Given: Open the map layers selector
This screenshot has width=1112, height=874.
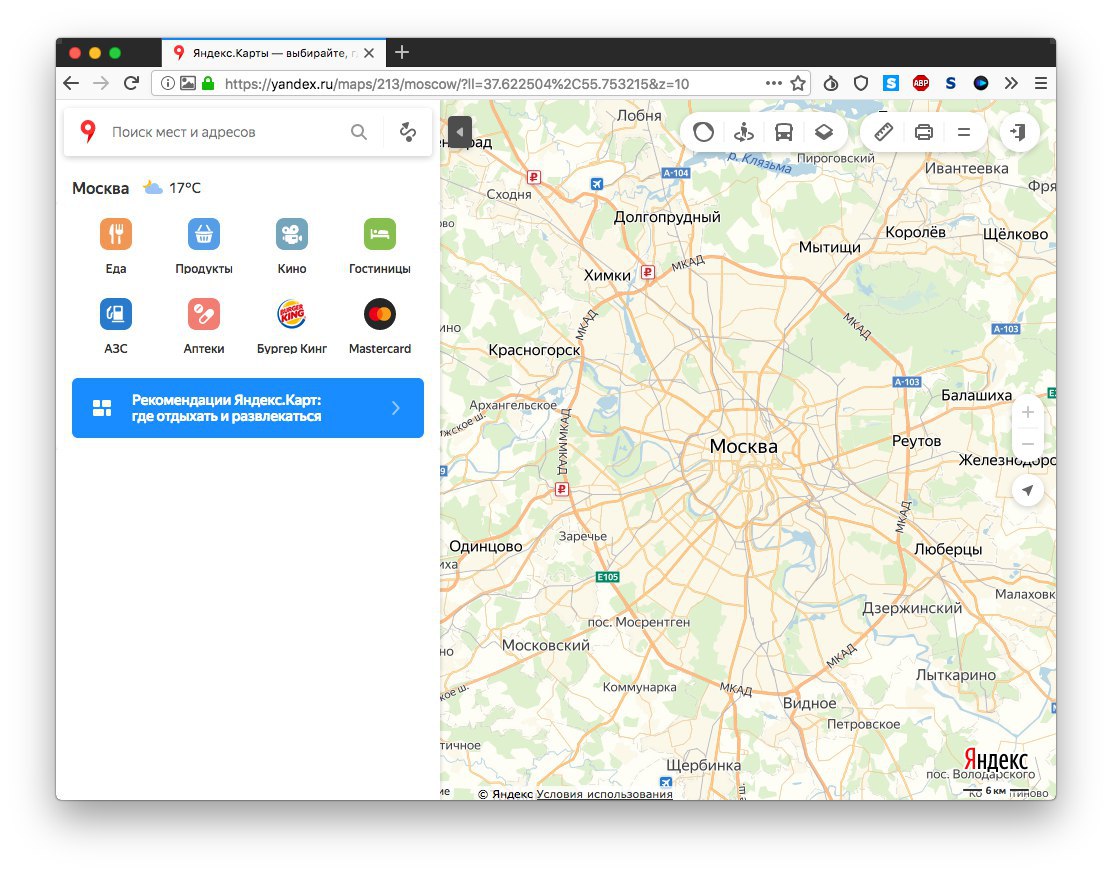Looking at the screenshot, I should coord(823,132).
